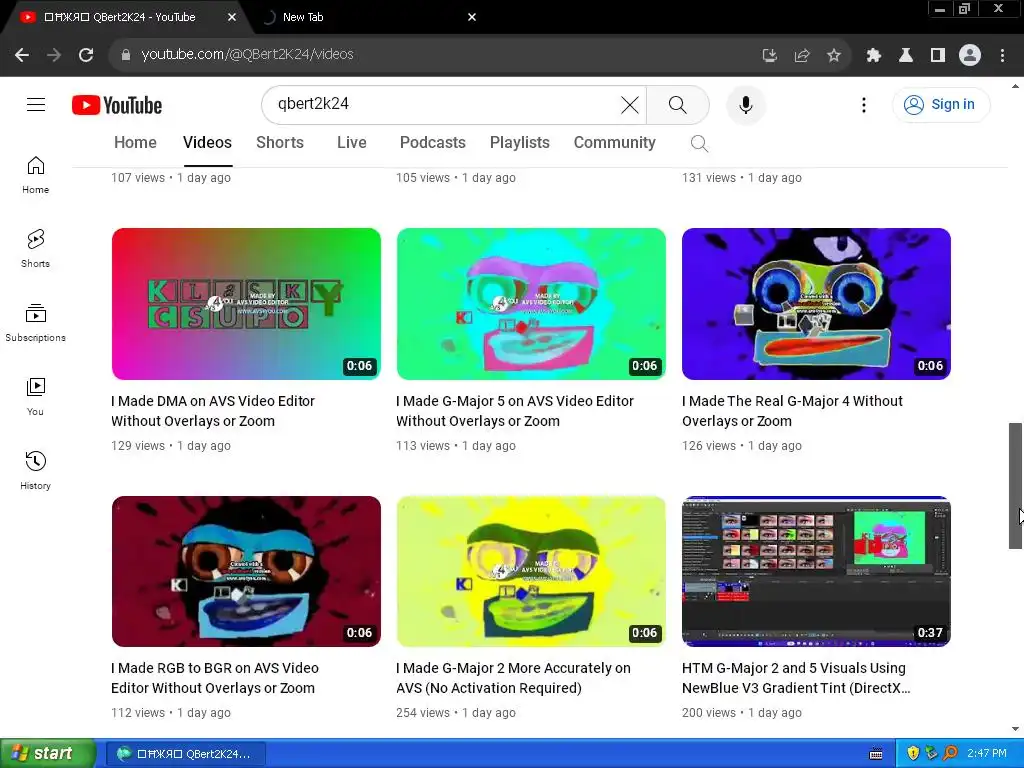The image size is (1024, 768).
Task: Open History in the left sidebar
Action: coord(35,470)
